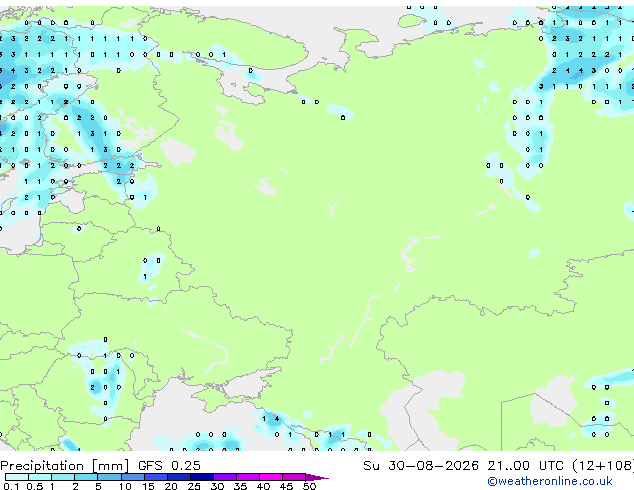Click the 'Precipitation [mm]' title text
This screenshot has height=490, width=634.
click(x=65, y=466)
